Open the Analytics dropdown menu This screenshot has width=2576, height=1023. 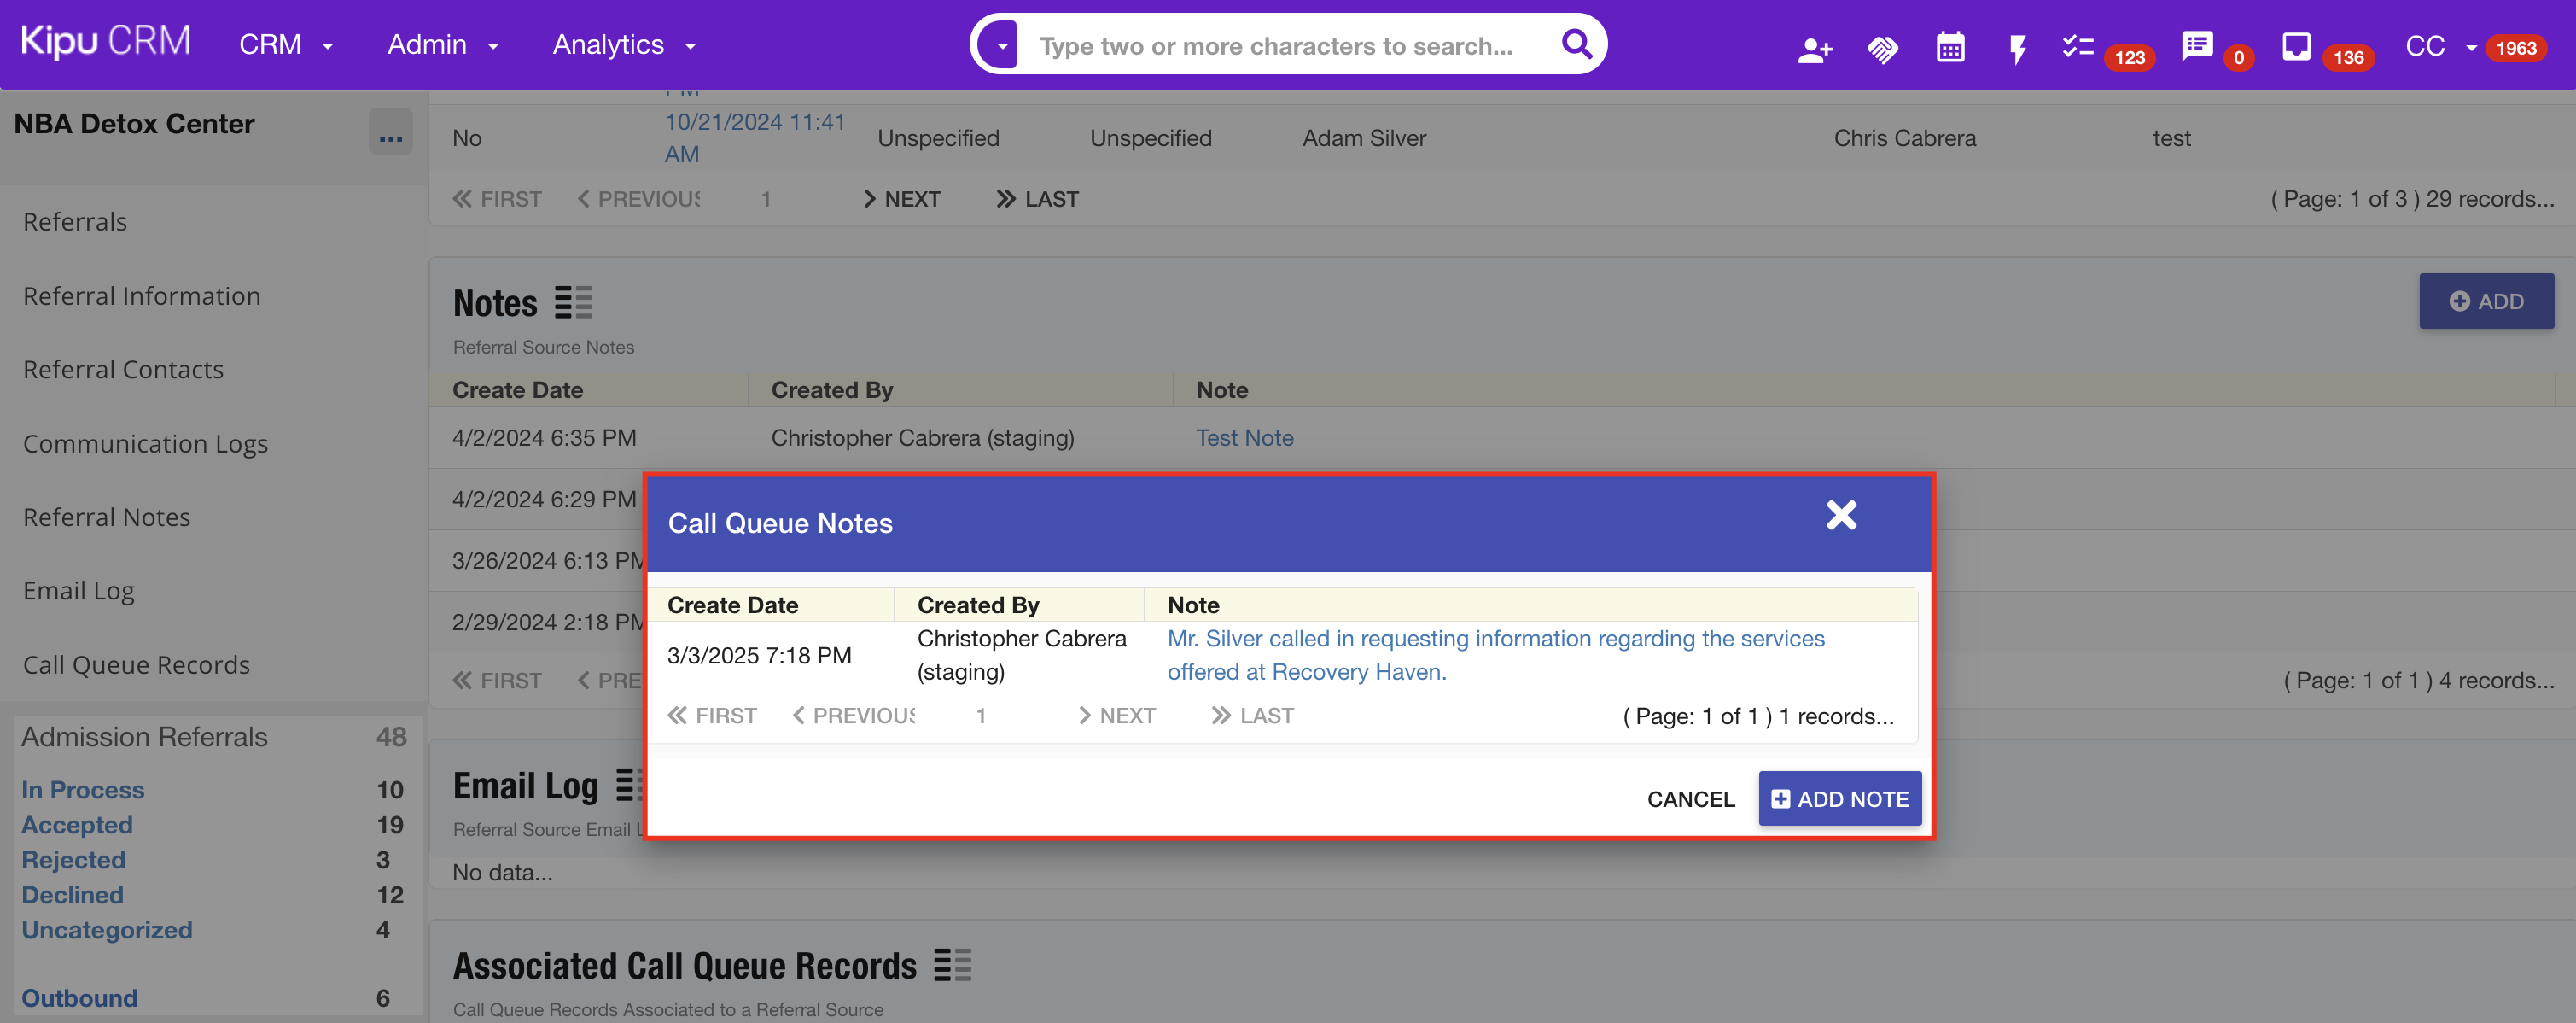click(x=624, y=45)
